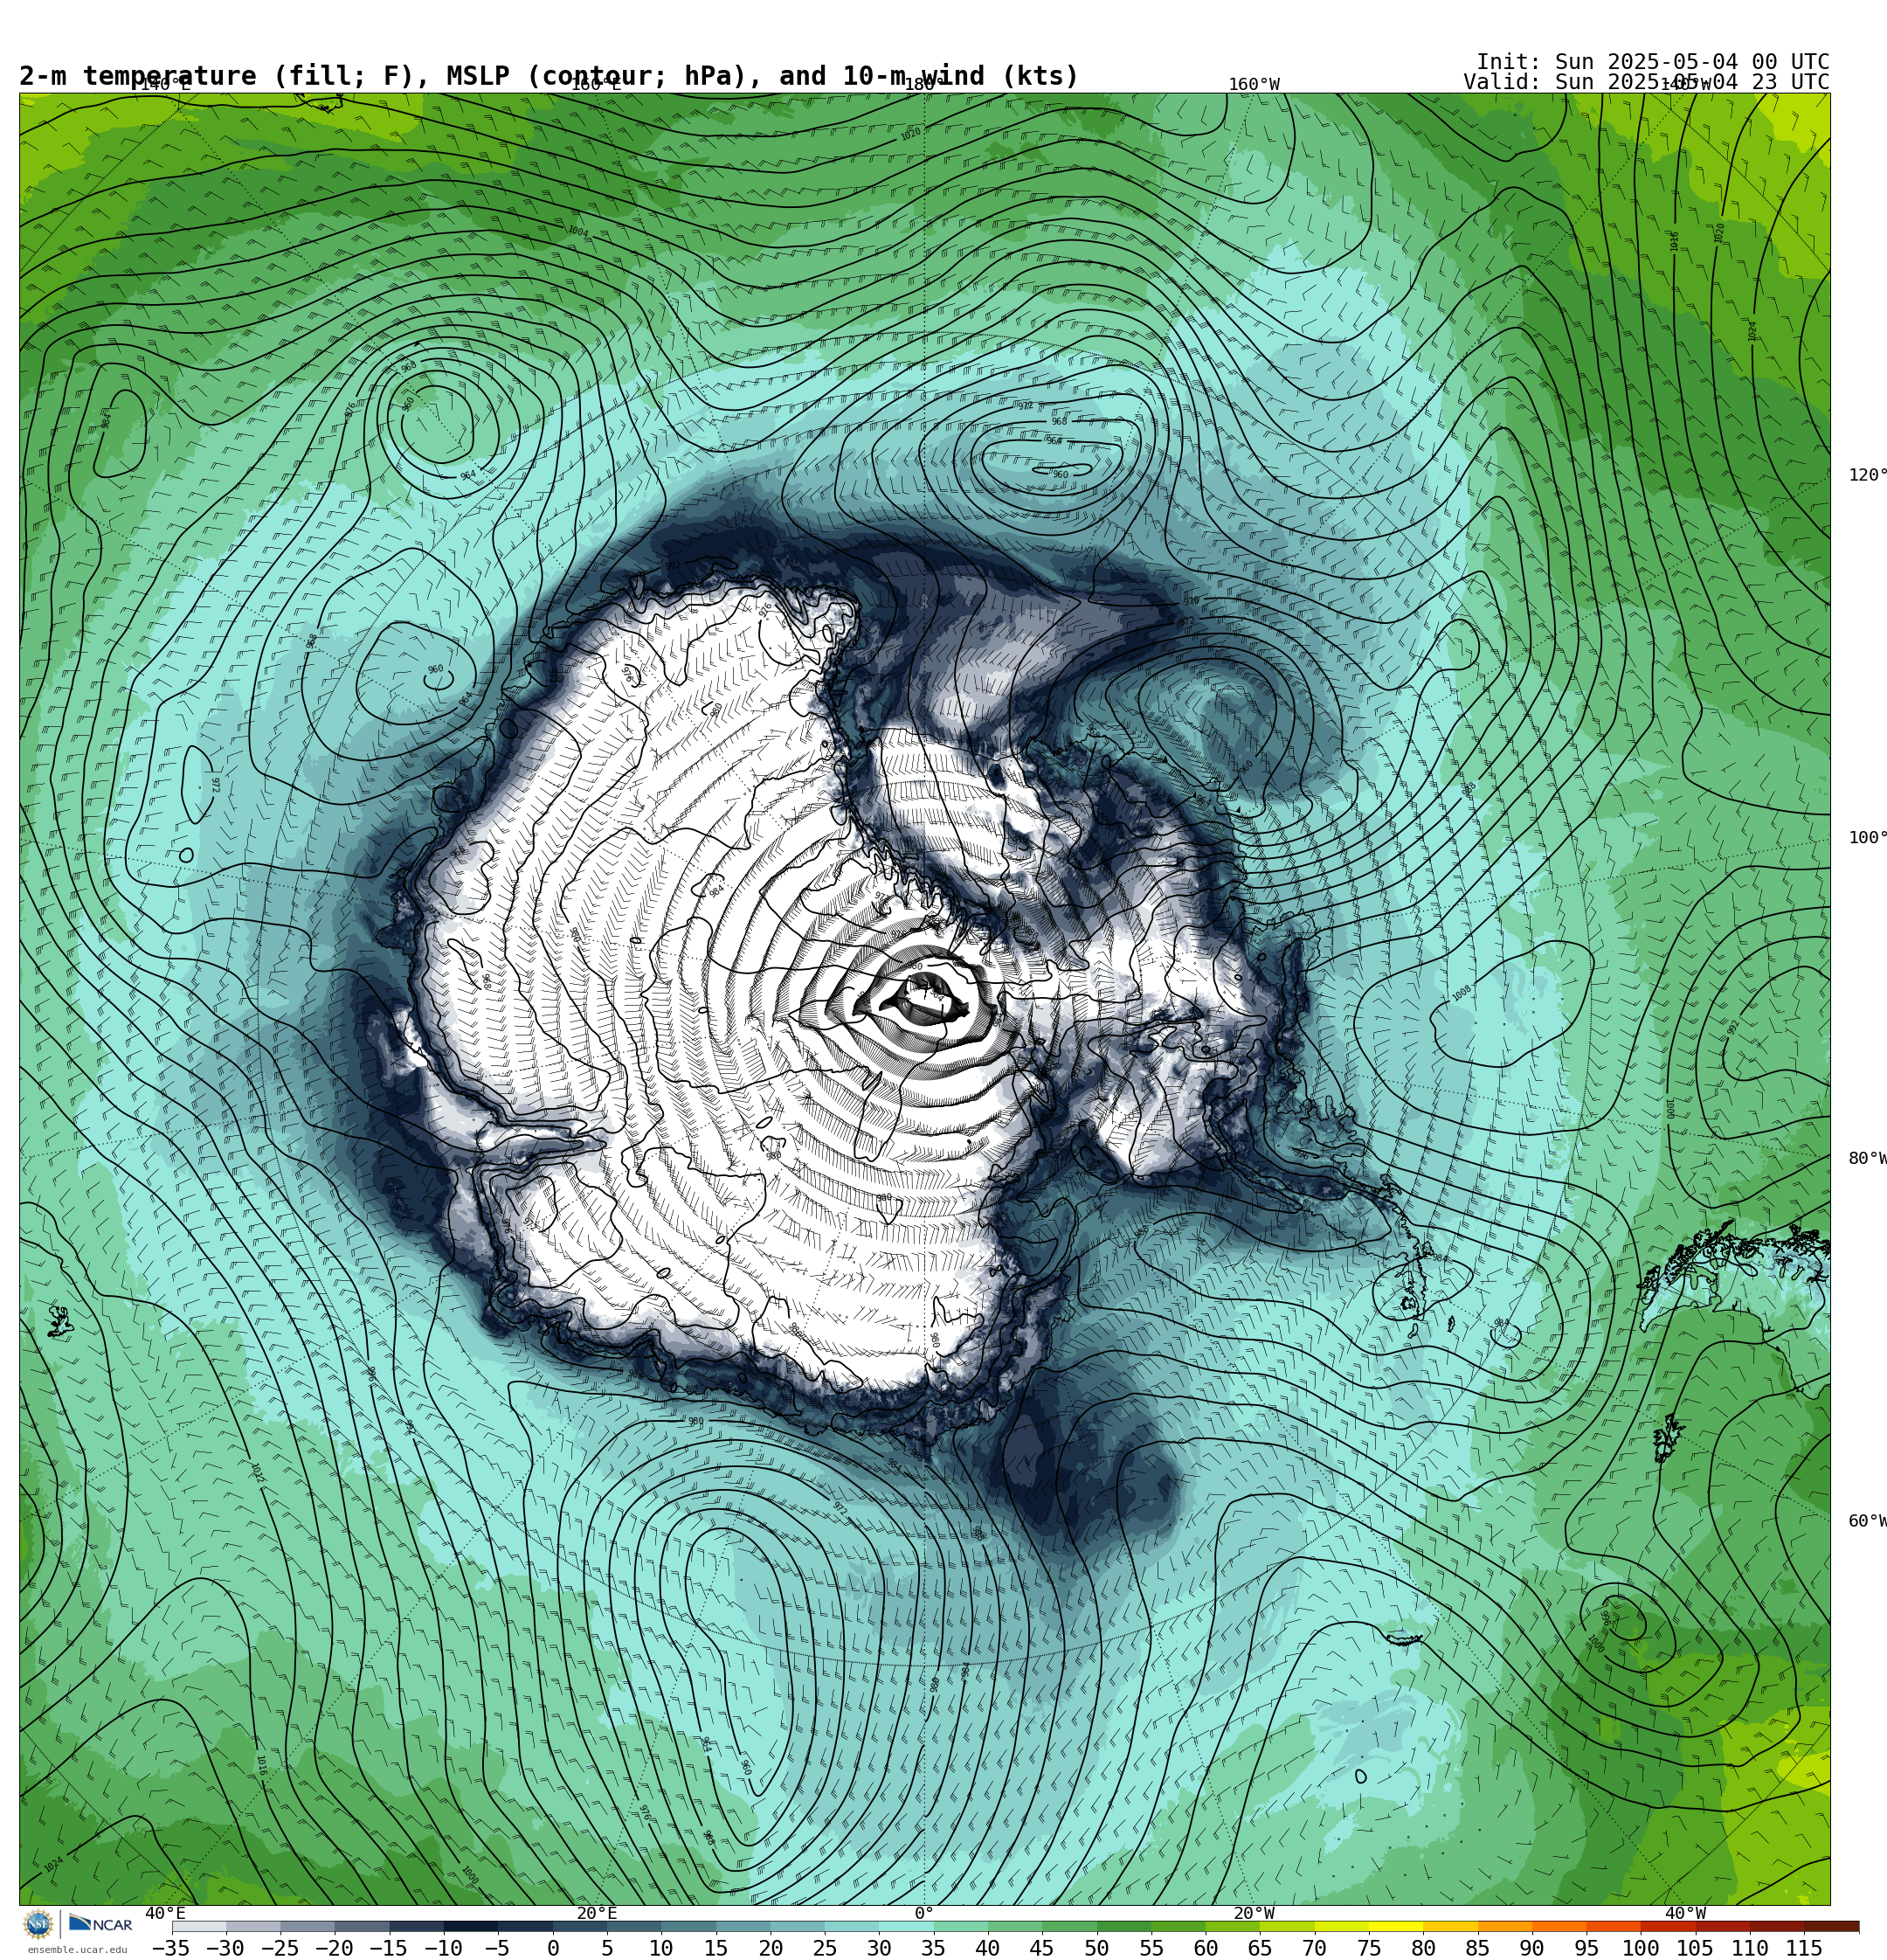
Task: Click the 20°E longitude label at bottom
Action: pyautogui.click(x=597, y=1914)
